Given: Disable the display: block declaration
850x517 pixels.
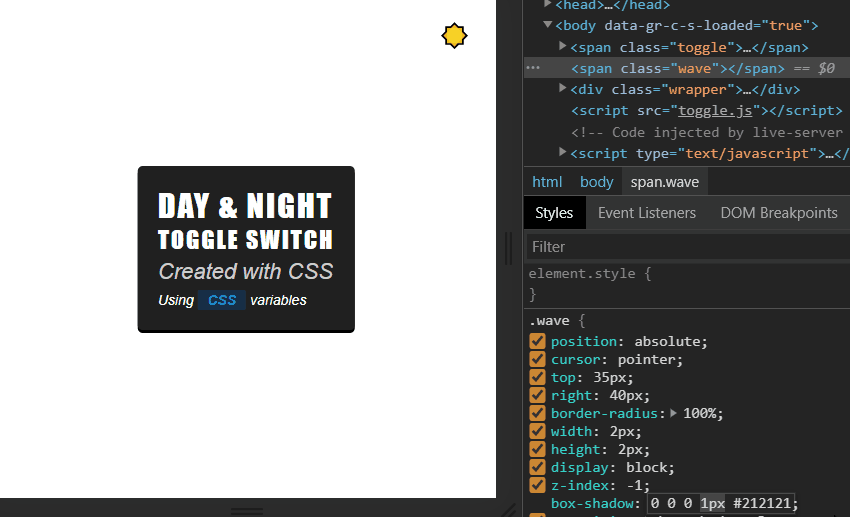Looking at the screenshot, I should 537,467.
